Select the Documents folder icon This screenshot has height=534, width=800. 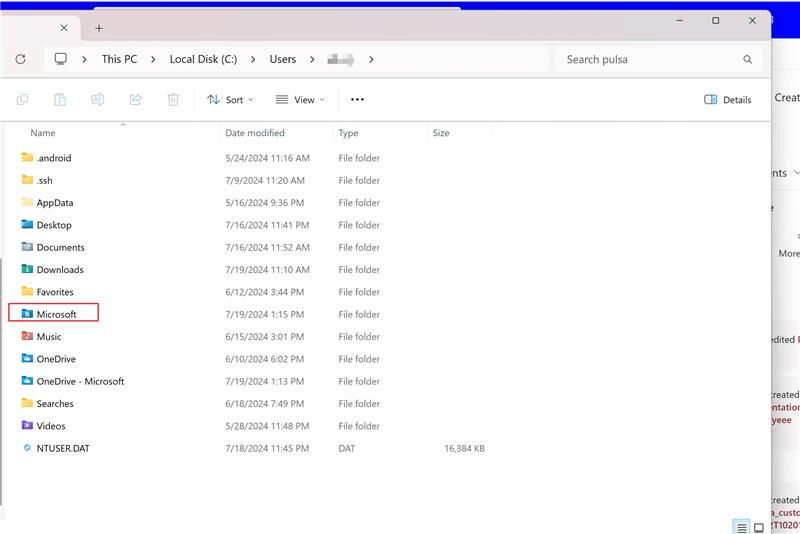28,247
